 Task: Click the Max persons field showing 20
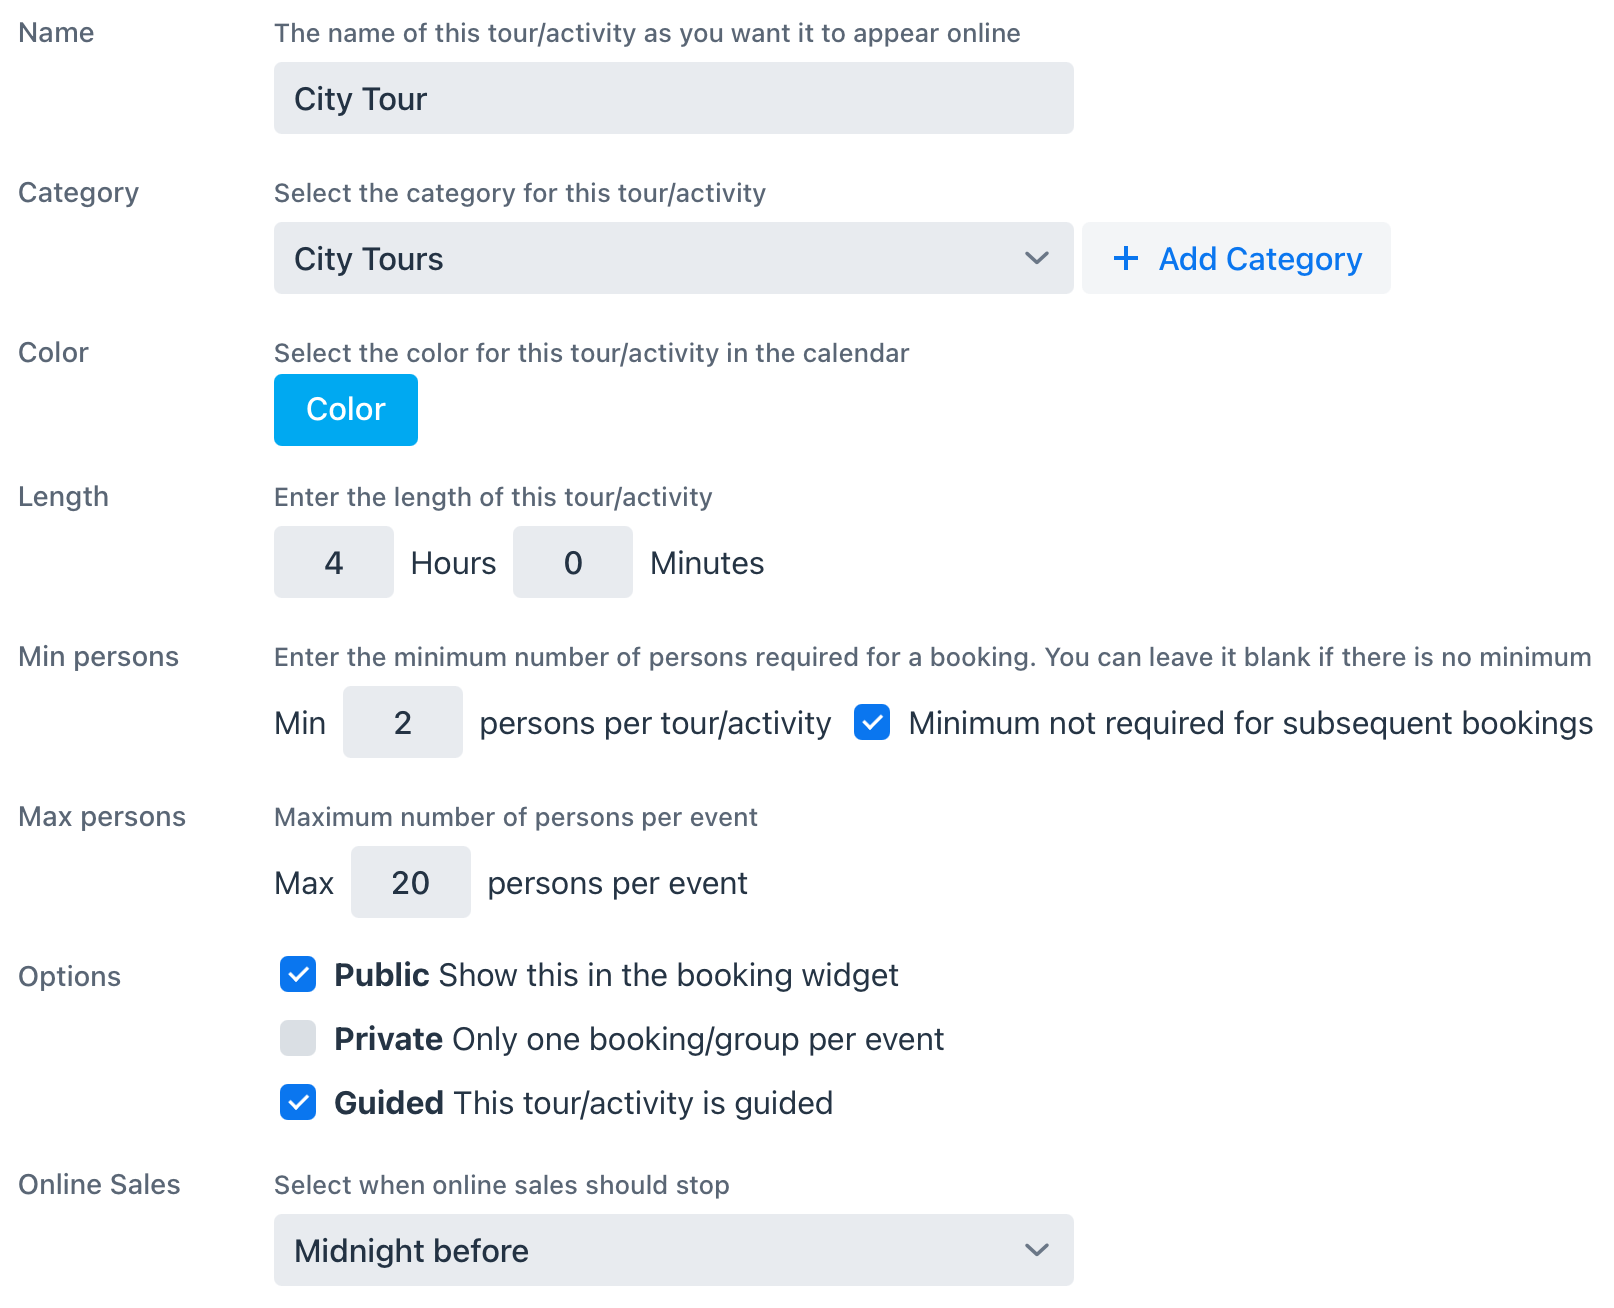(x=411, y=882)
